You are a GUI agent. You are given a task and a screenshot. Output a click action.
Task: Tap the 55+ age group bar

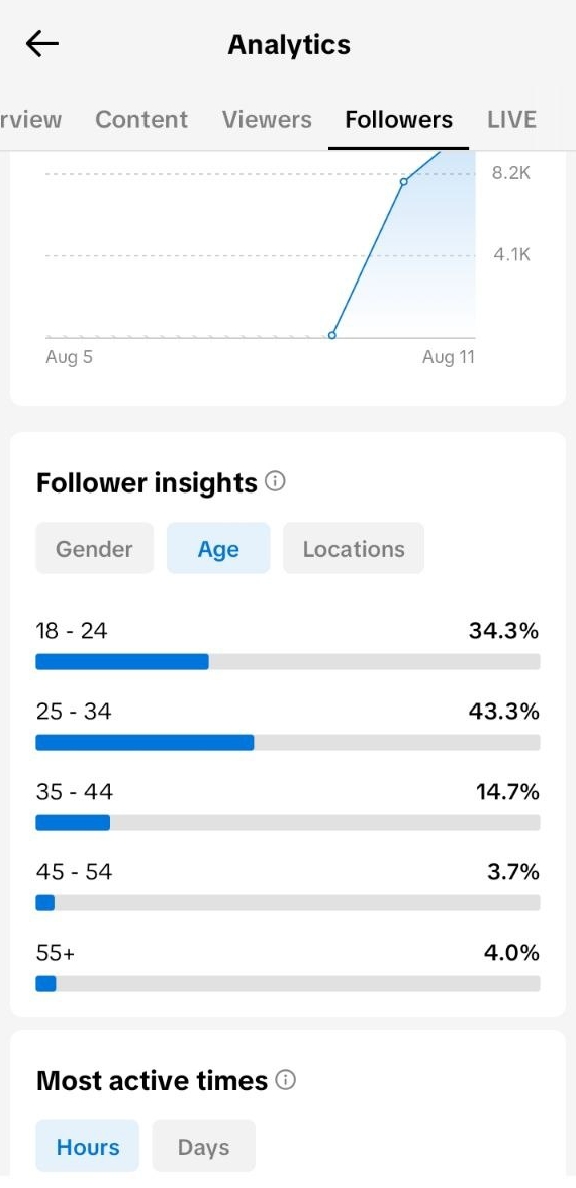click(x=288, y=983)
